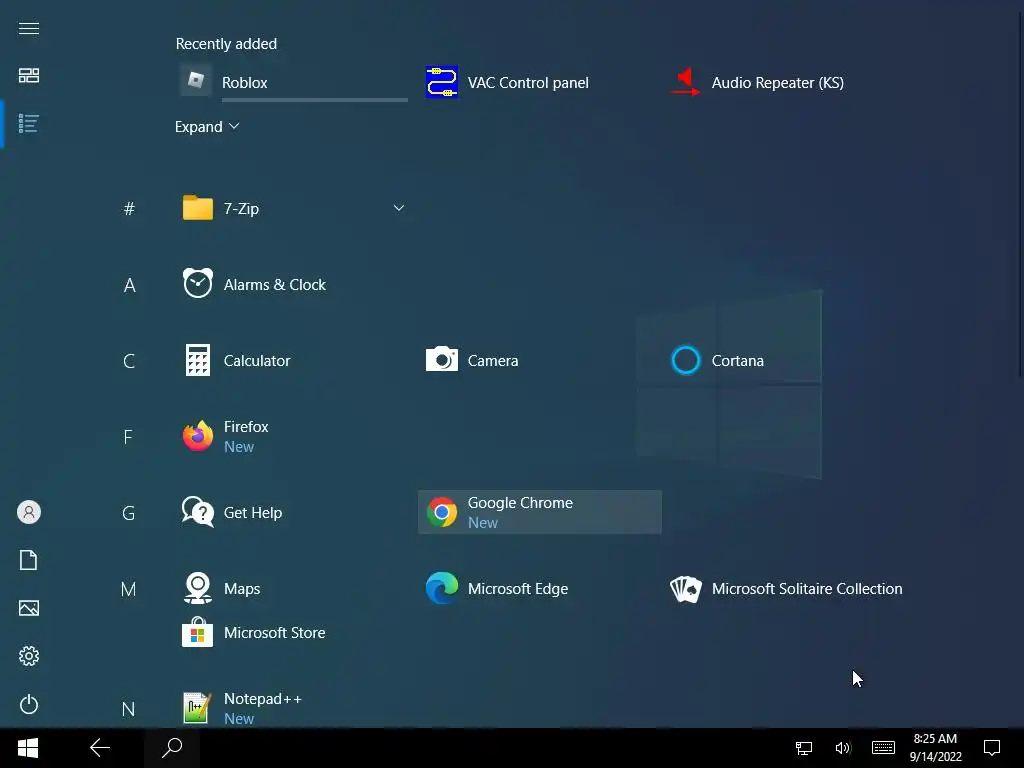1024x768 pixels.
Task: Expand the Recently added list
Action: (207, 127)
